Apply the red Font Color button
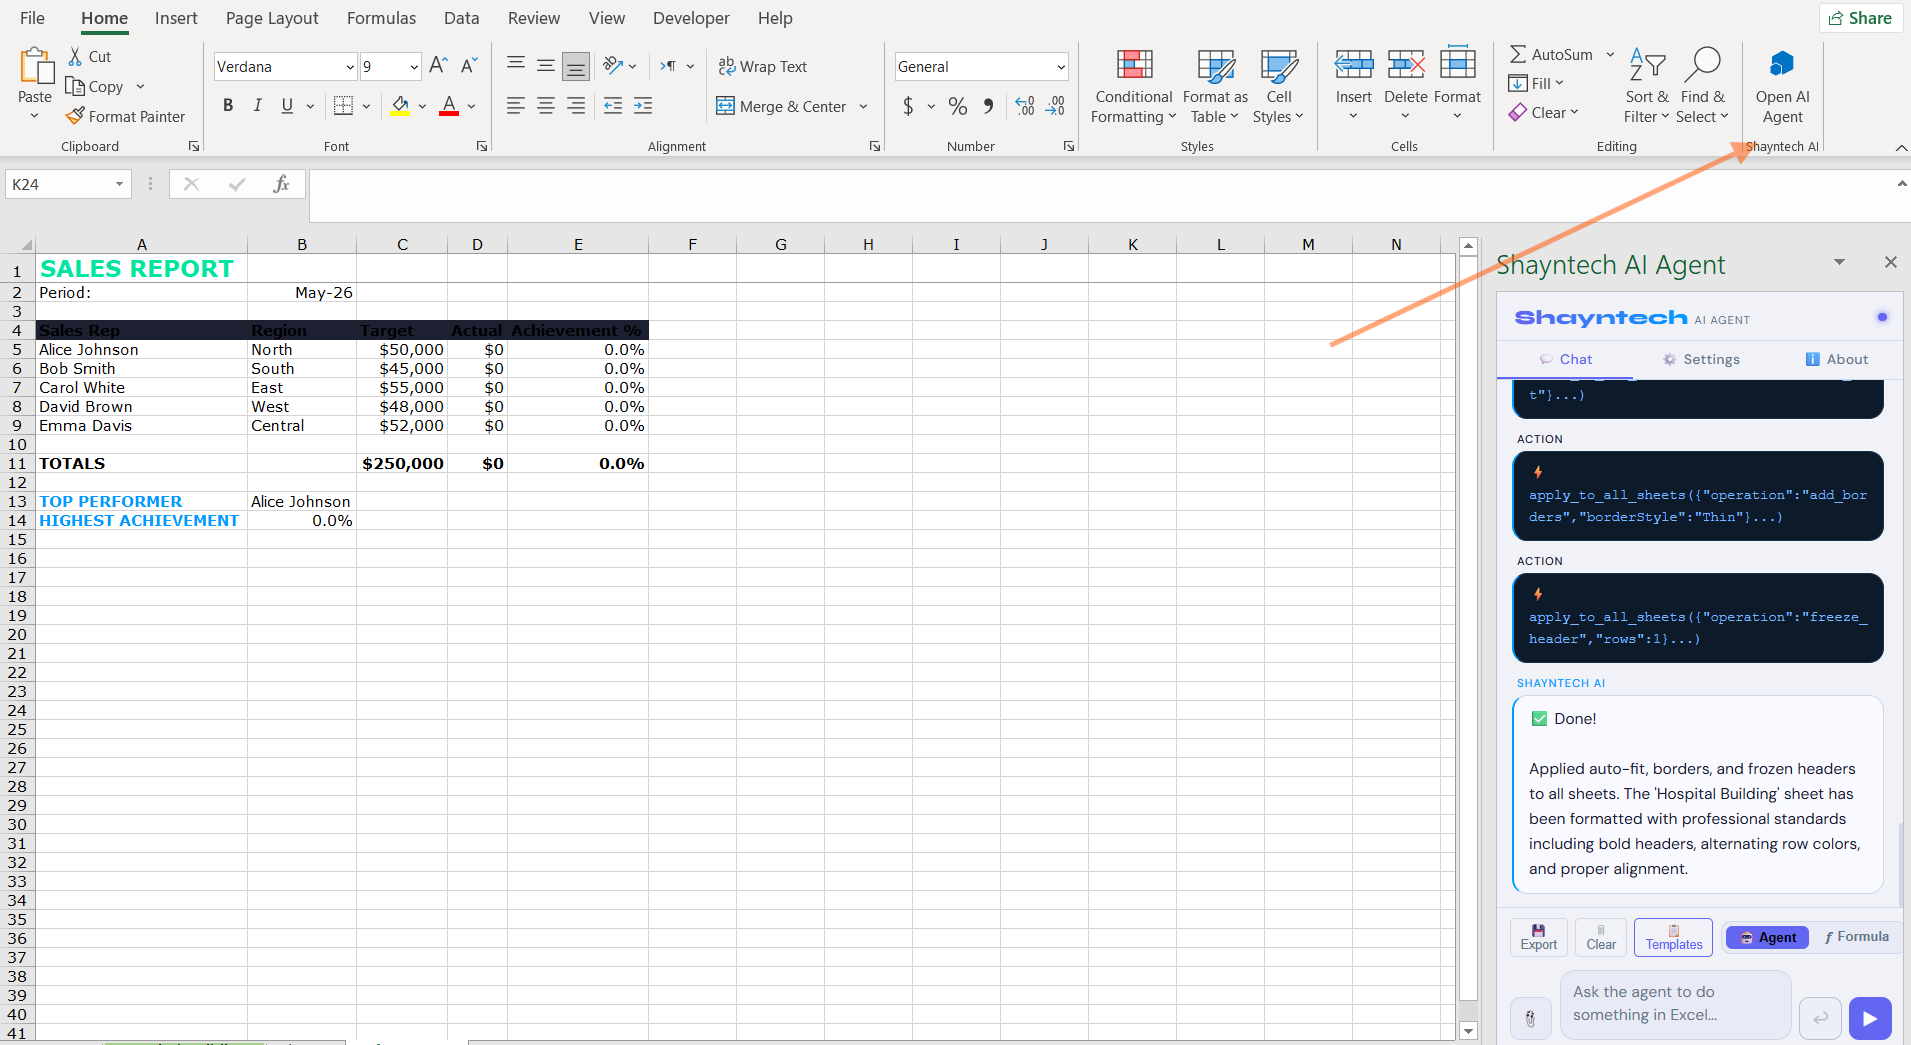 coord(449,105)
